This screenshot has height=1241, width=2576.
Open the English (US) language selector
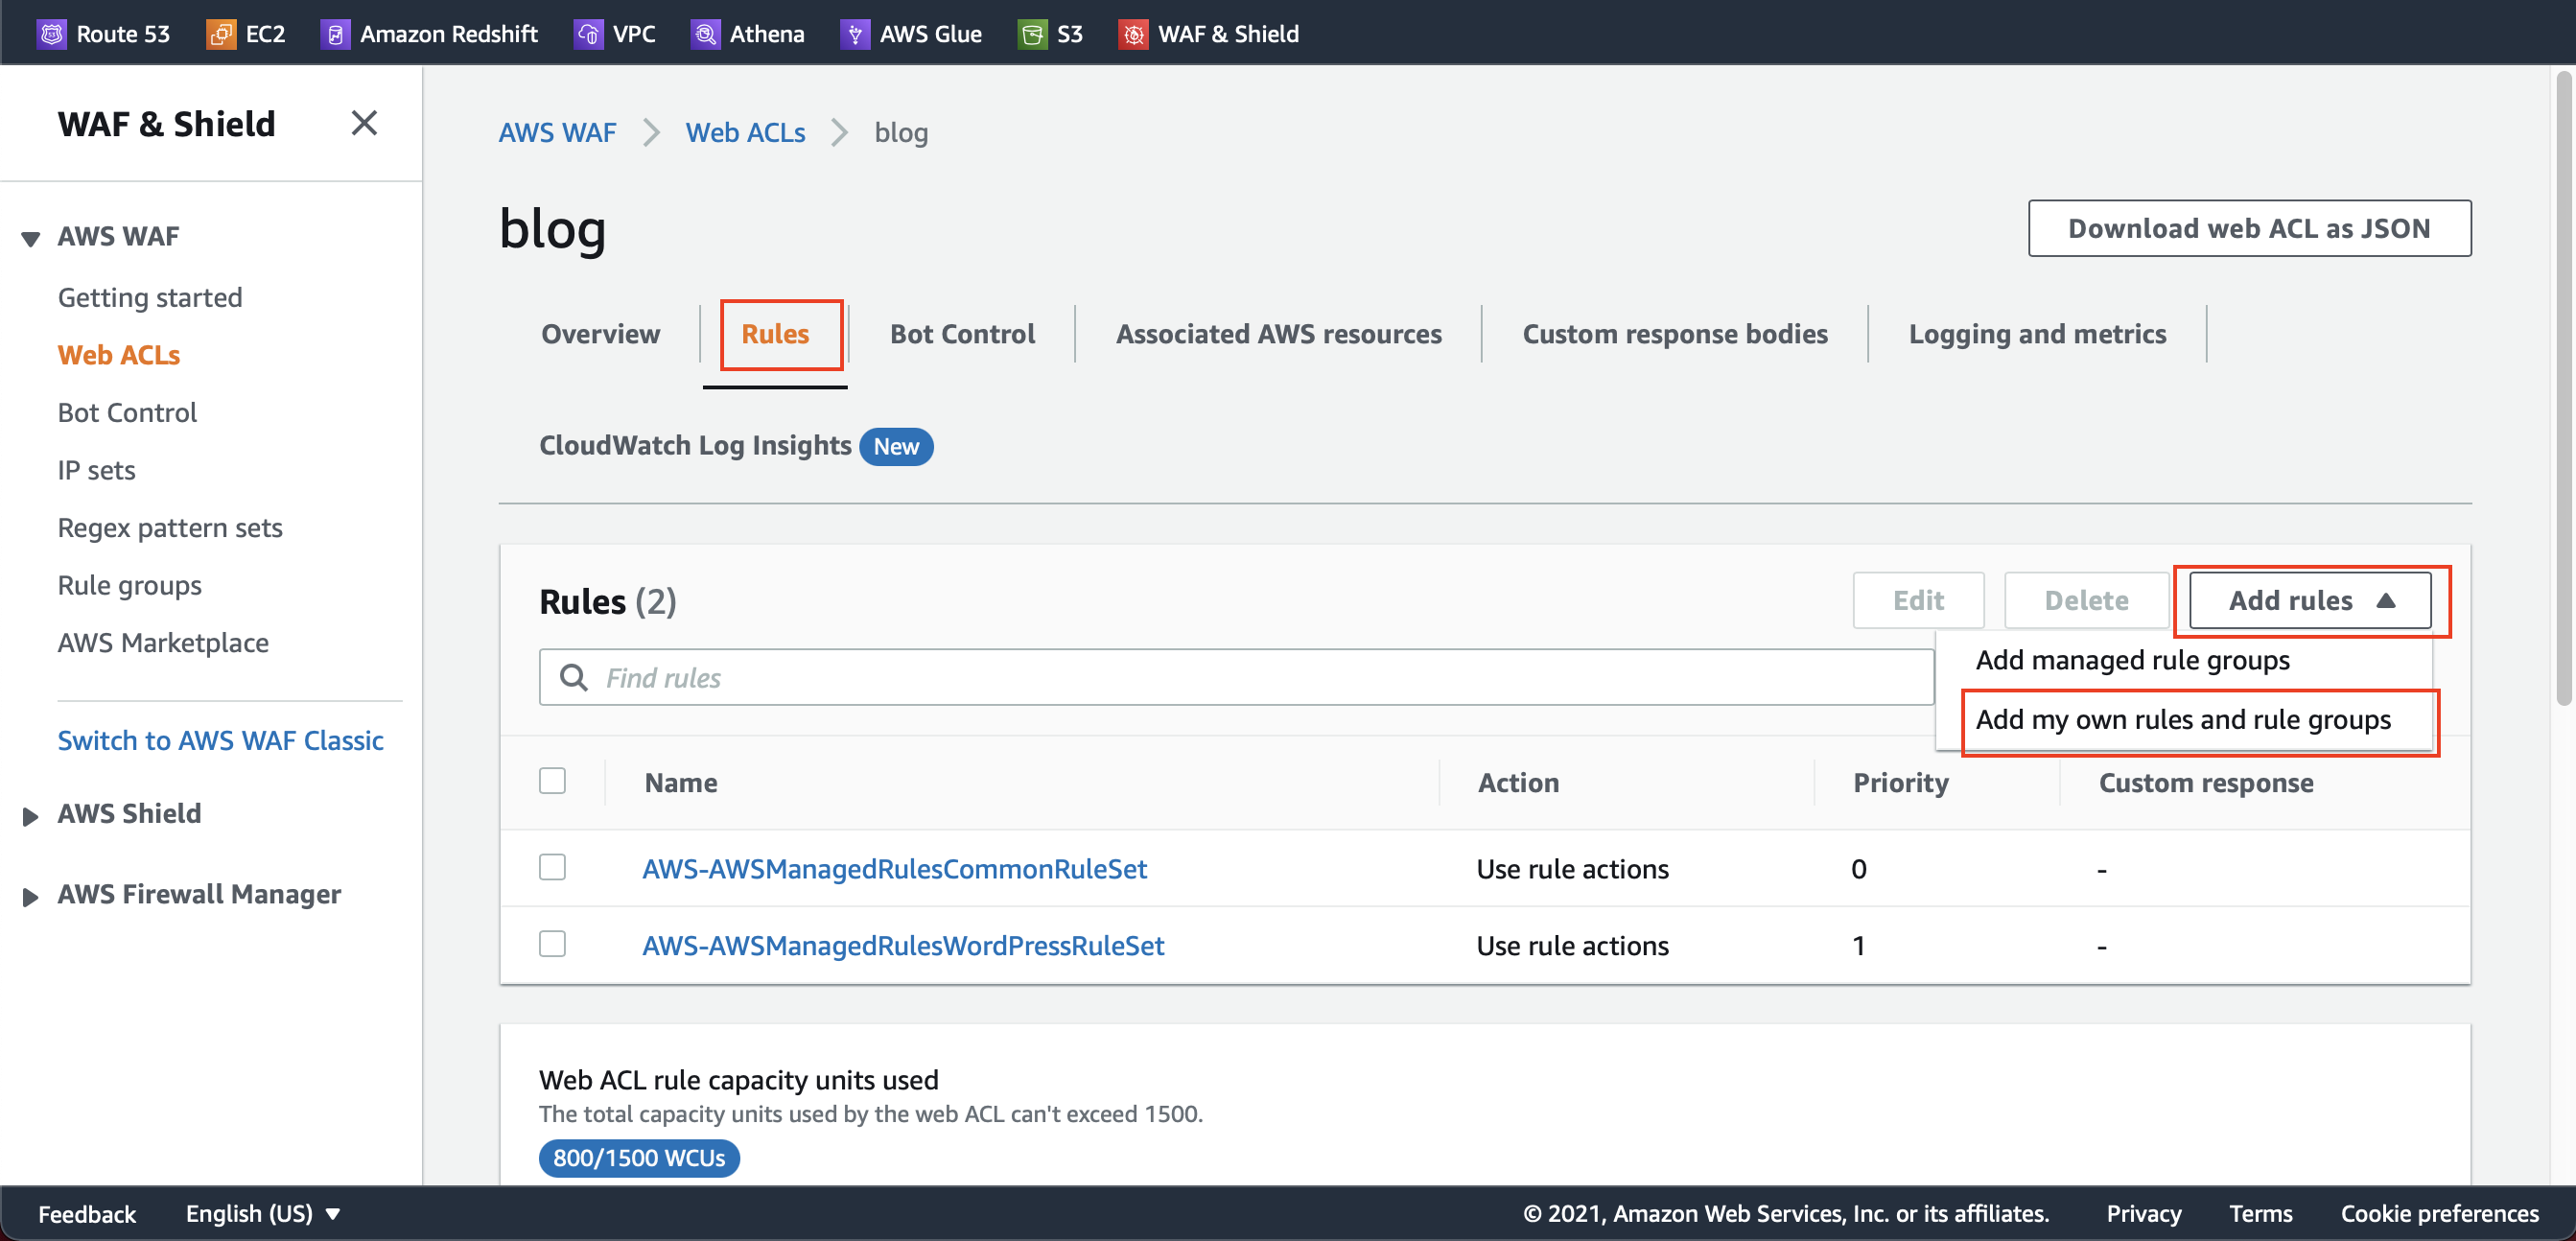pos(263,1213)
